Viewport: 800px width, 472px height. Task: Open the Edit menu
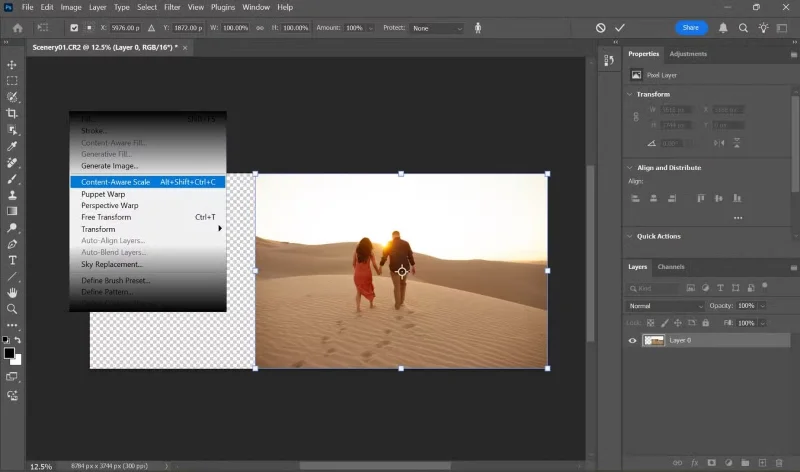(x=47, y=7)
